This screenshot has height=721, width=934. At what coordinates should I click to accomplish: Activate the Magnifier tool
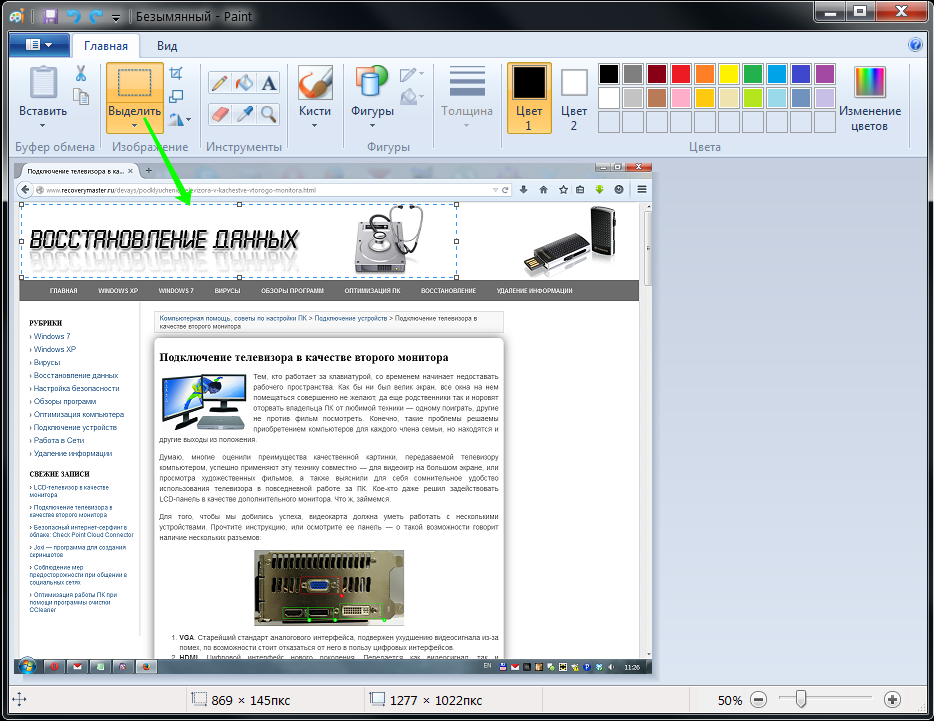[x=269, y=113]
